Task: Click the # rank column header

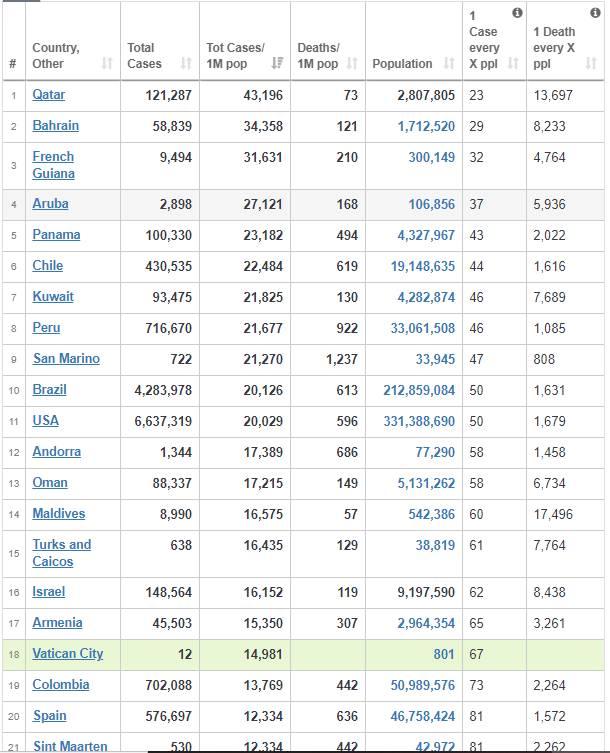Action: coord(13,64)
